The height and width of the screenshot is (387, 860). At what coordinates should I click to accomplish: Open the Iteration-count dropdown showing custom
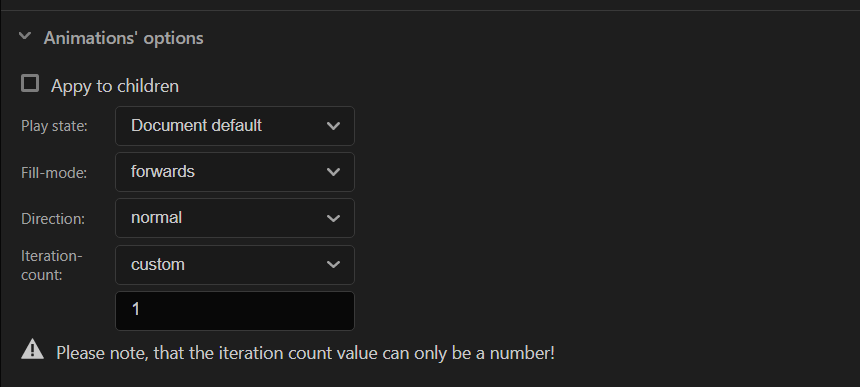235,265
